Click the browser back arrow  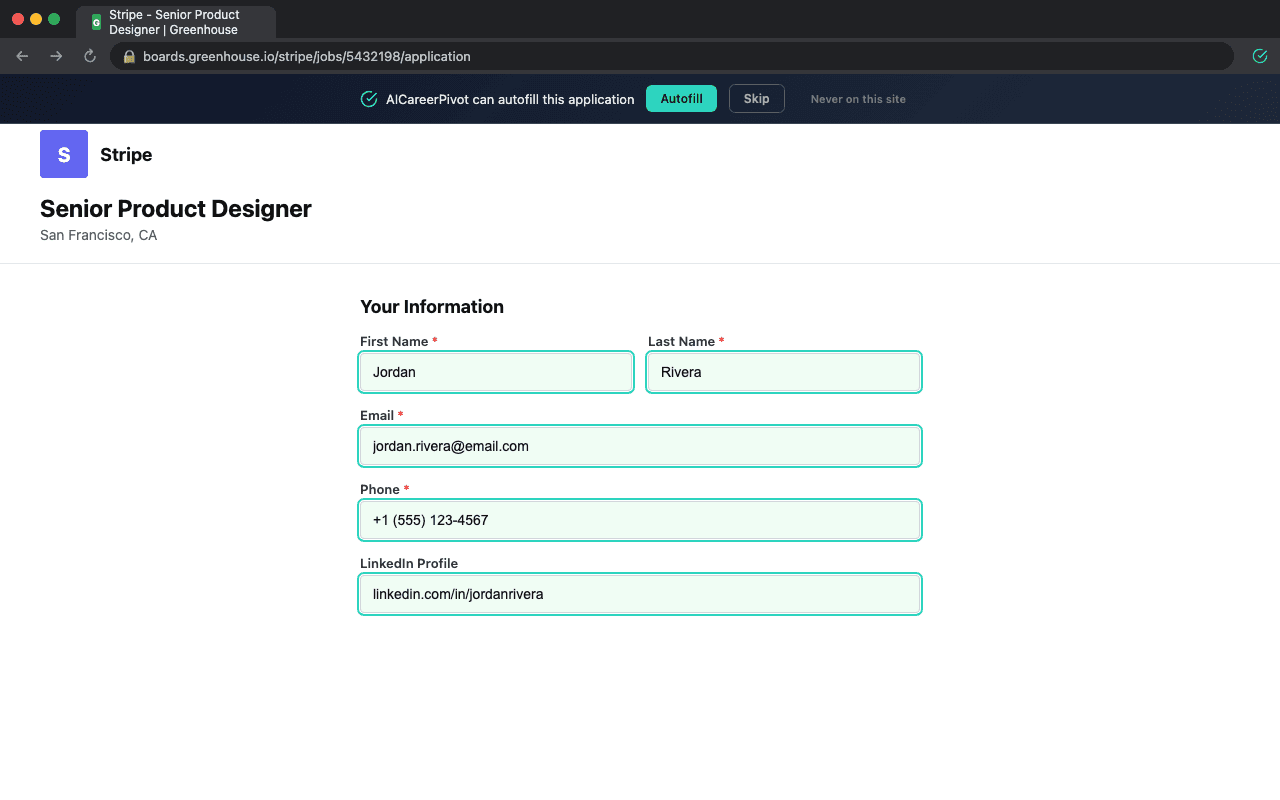[22, 56]
